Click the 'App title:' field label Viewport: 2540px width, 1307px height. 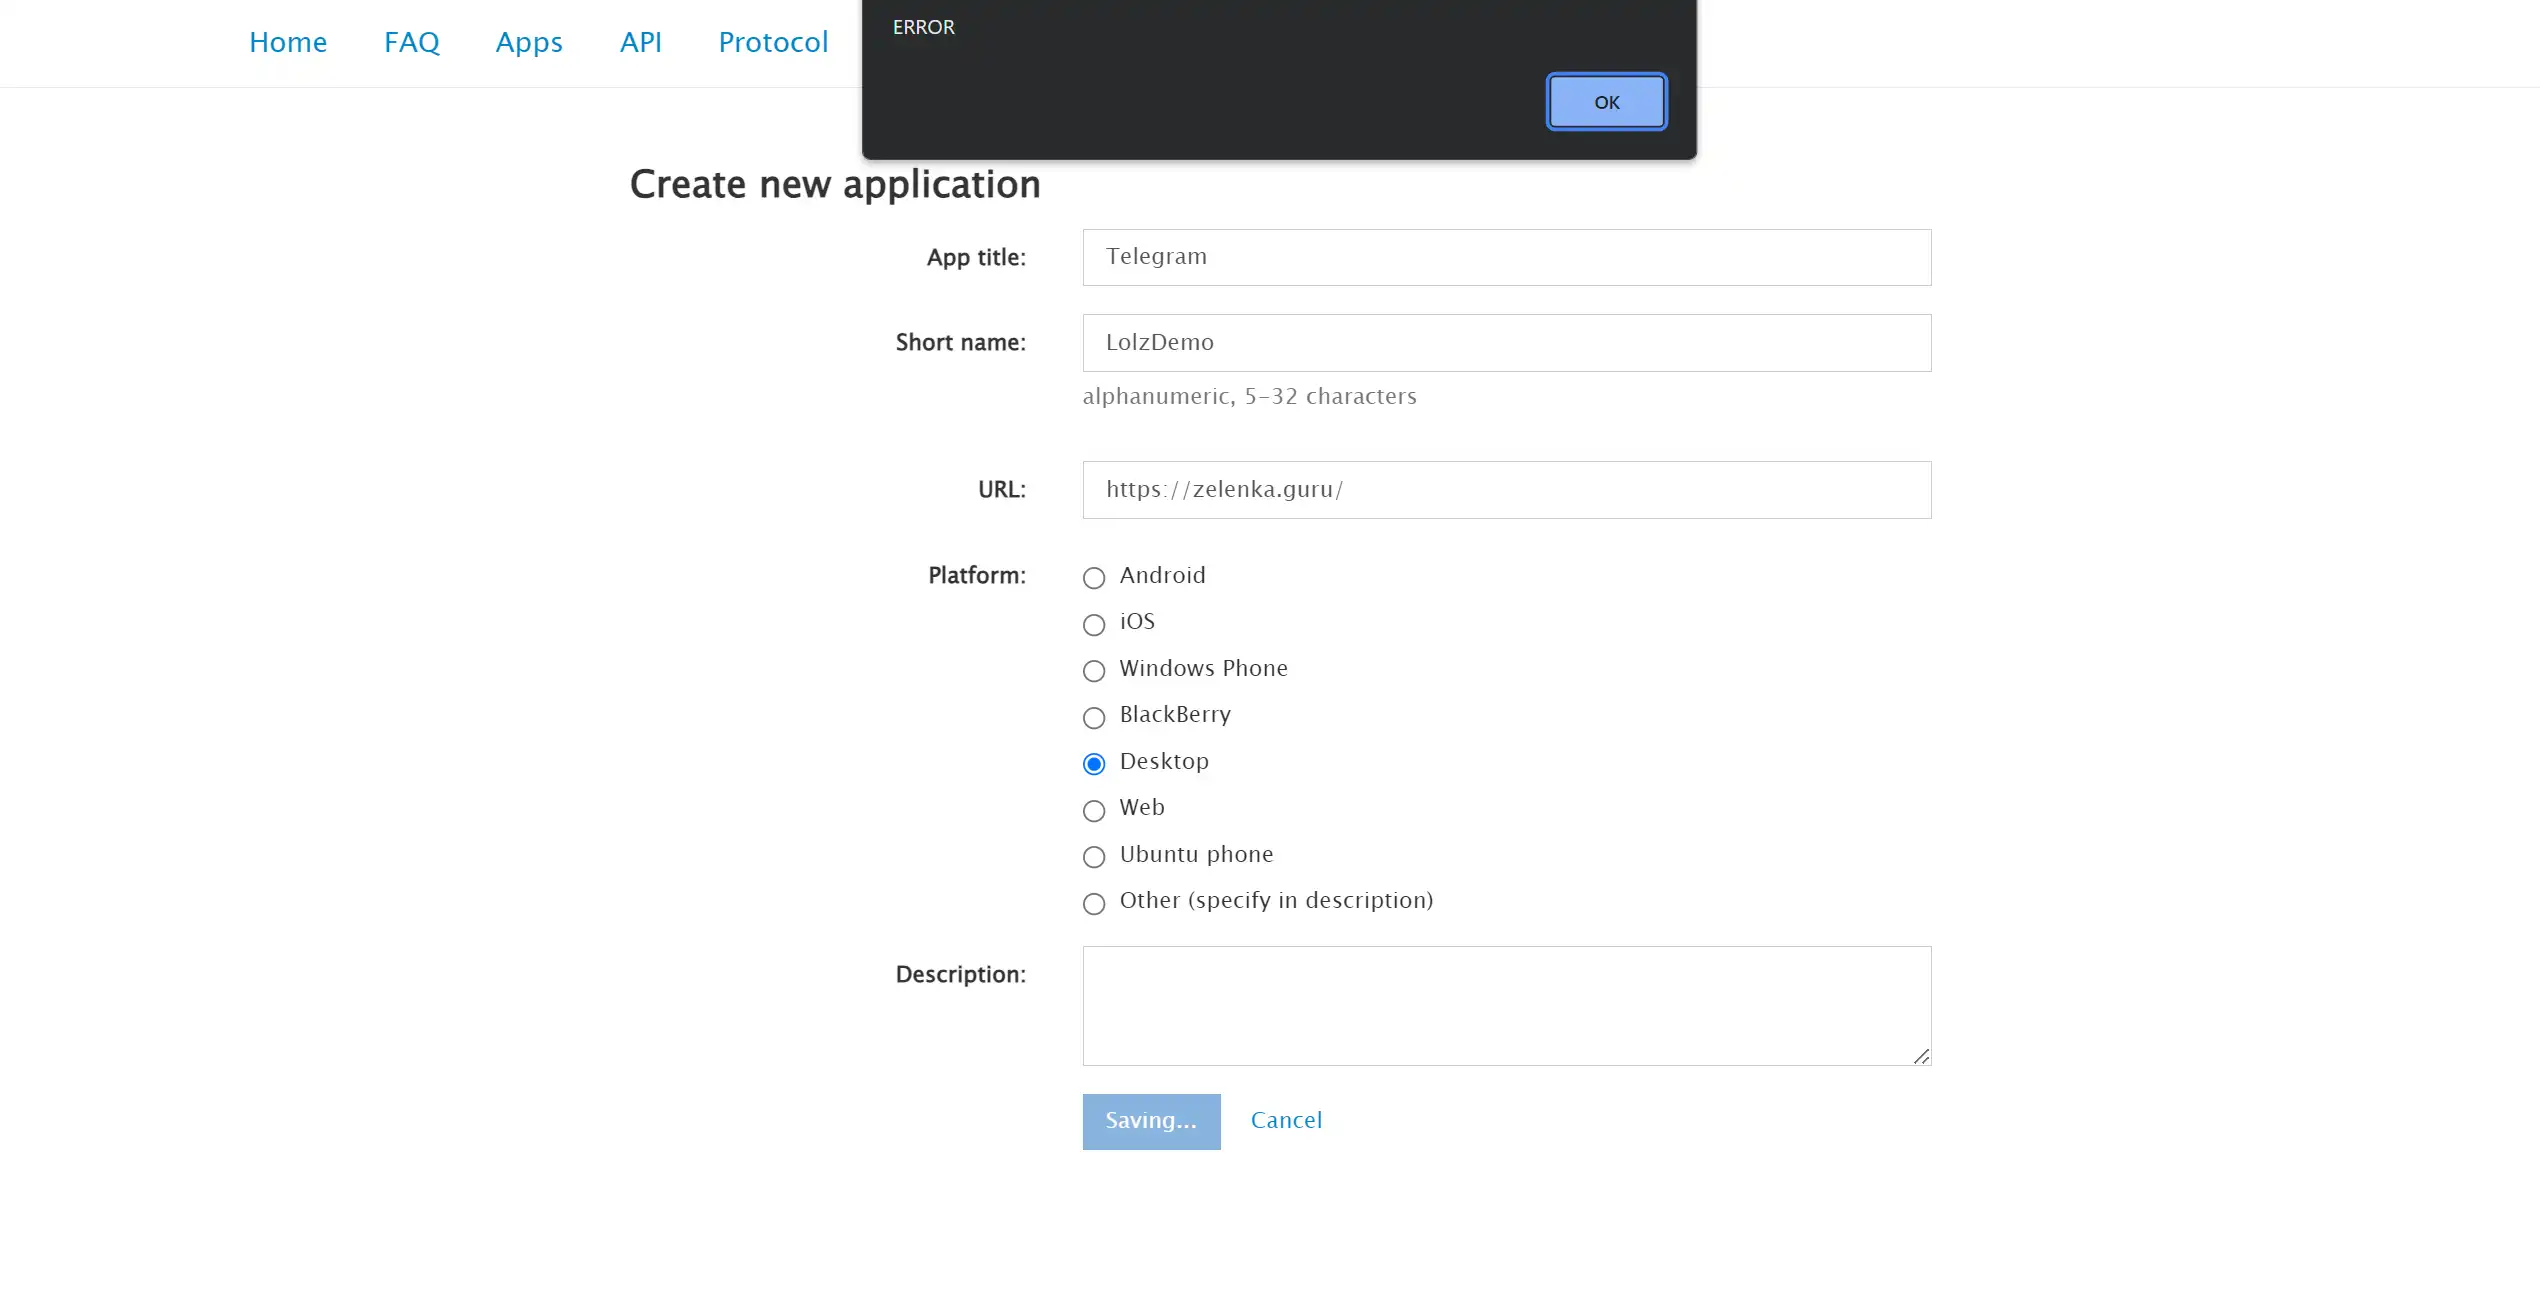coord(975,258)
